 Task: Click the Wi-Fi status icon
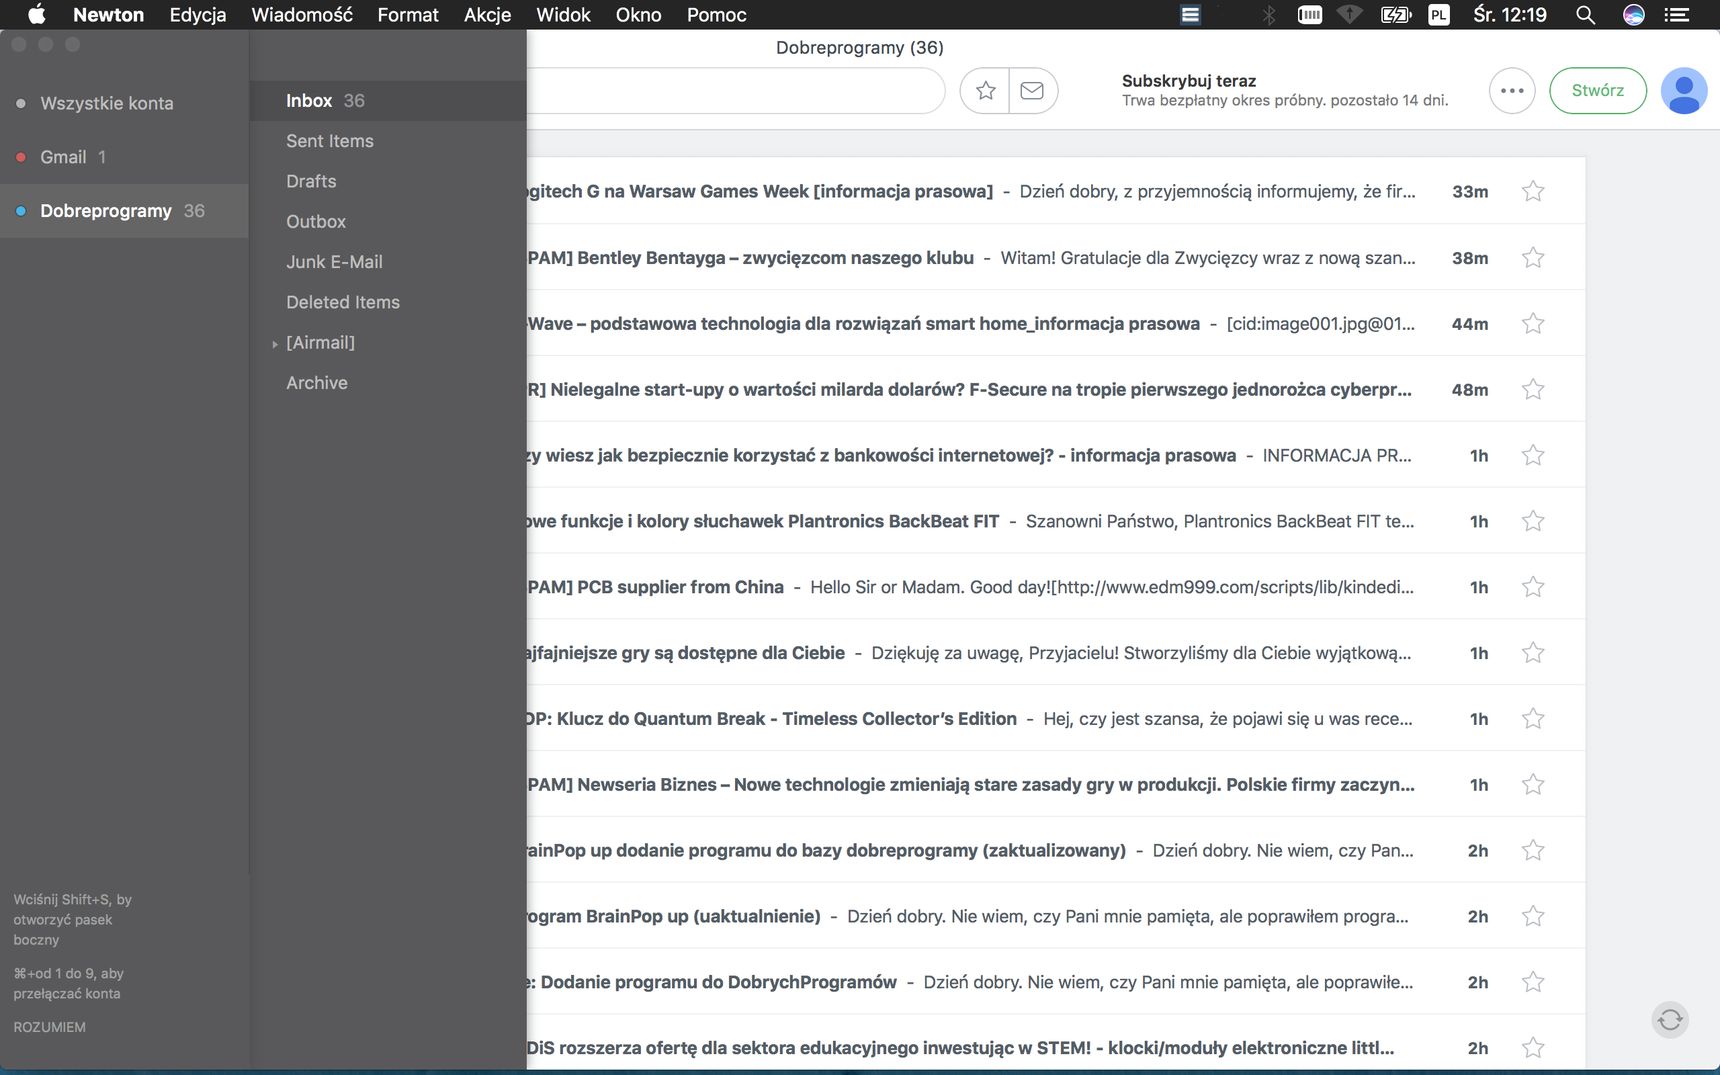click(x=1350, y=15)
